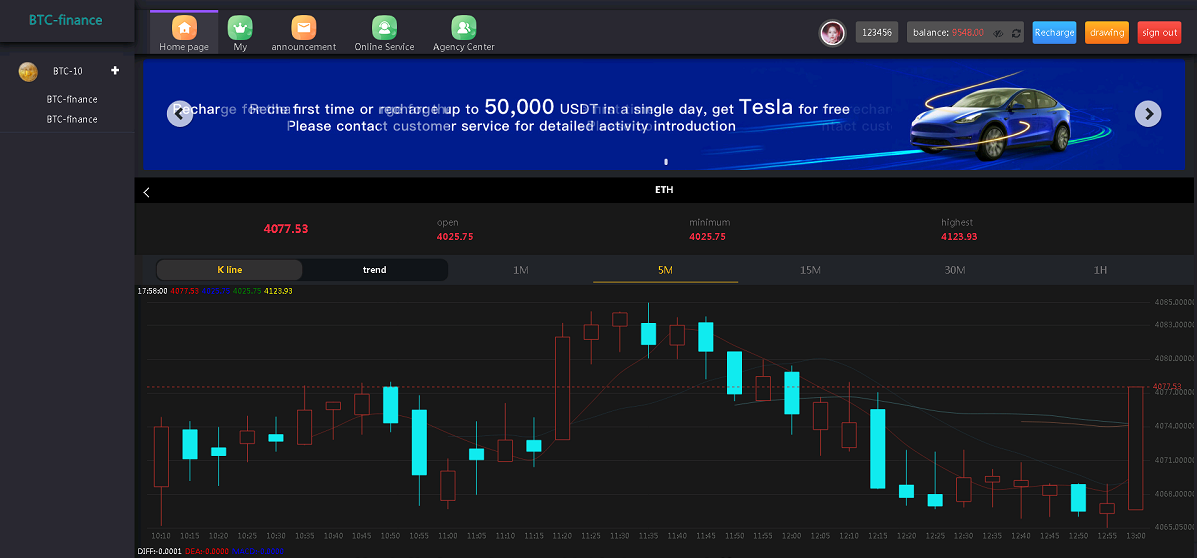
Task: Click the cyan candlestick at 12:15
Action: point(878,449)
